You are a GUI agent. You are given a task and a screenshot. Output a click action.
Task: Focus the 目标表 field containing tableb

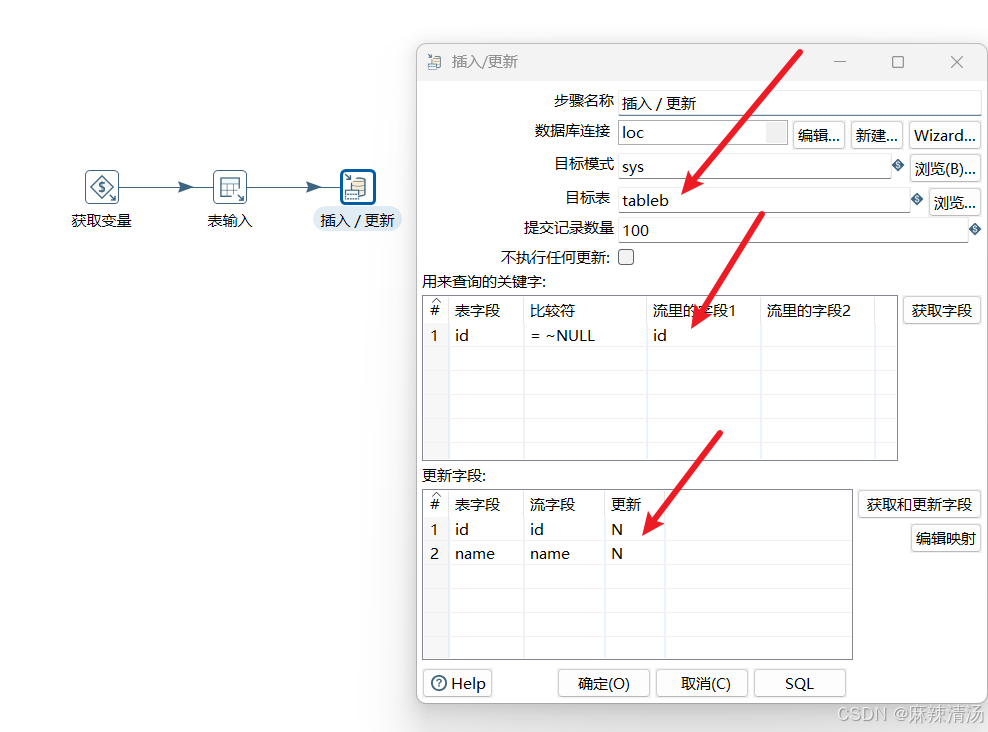coord(764,200)
